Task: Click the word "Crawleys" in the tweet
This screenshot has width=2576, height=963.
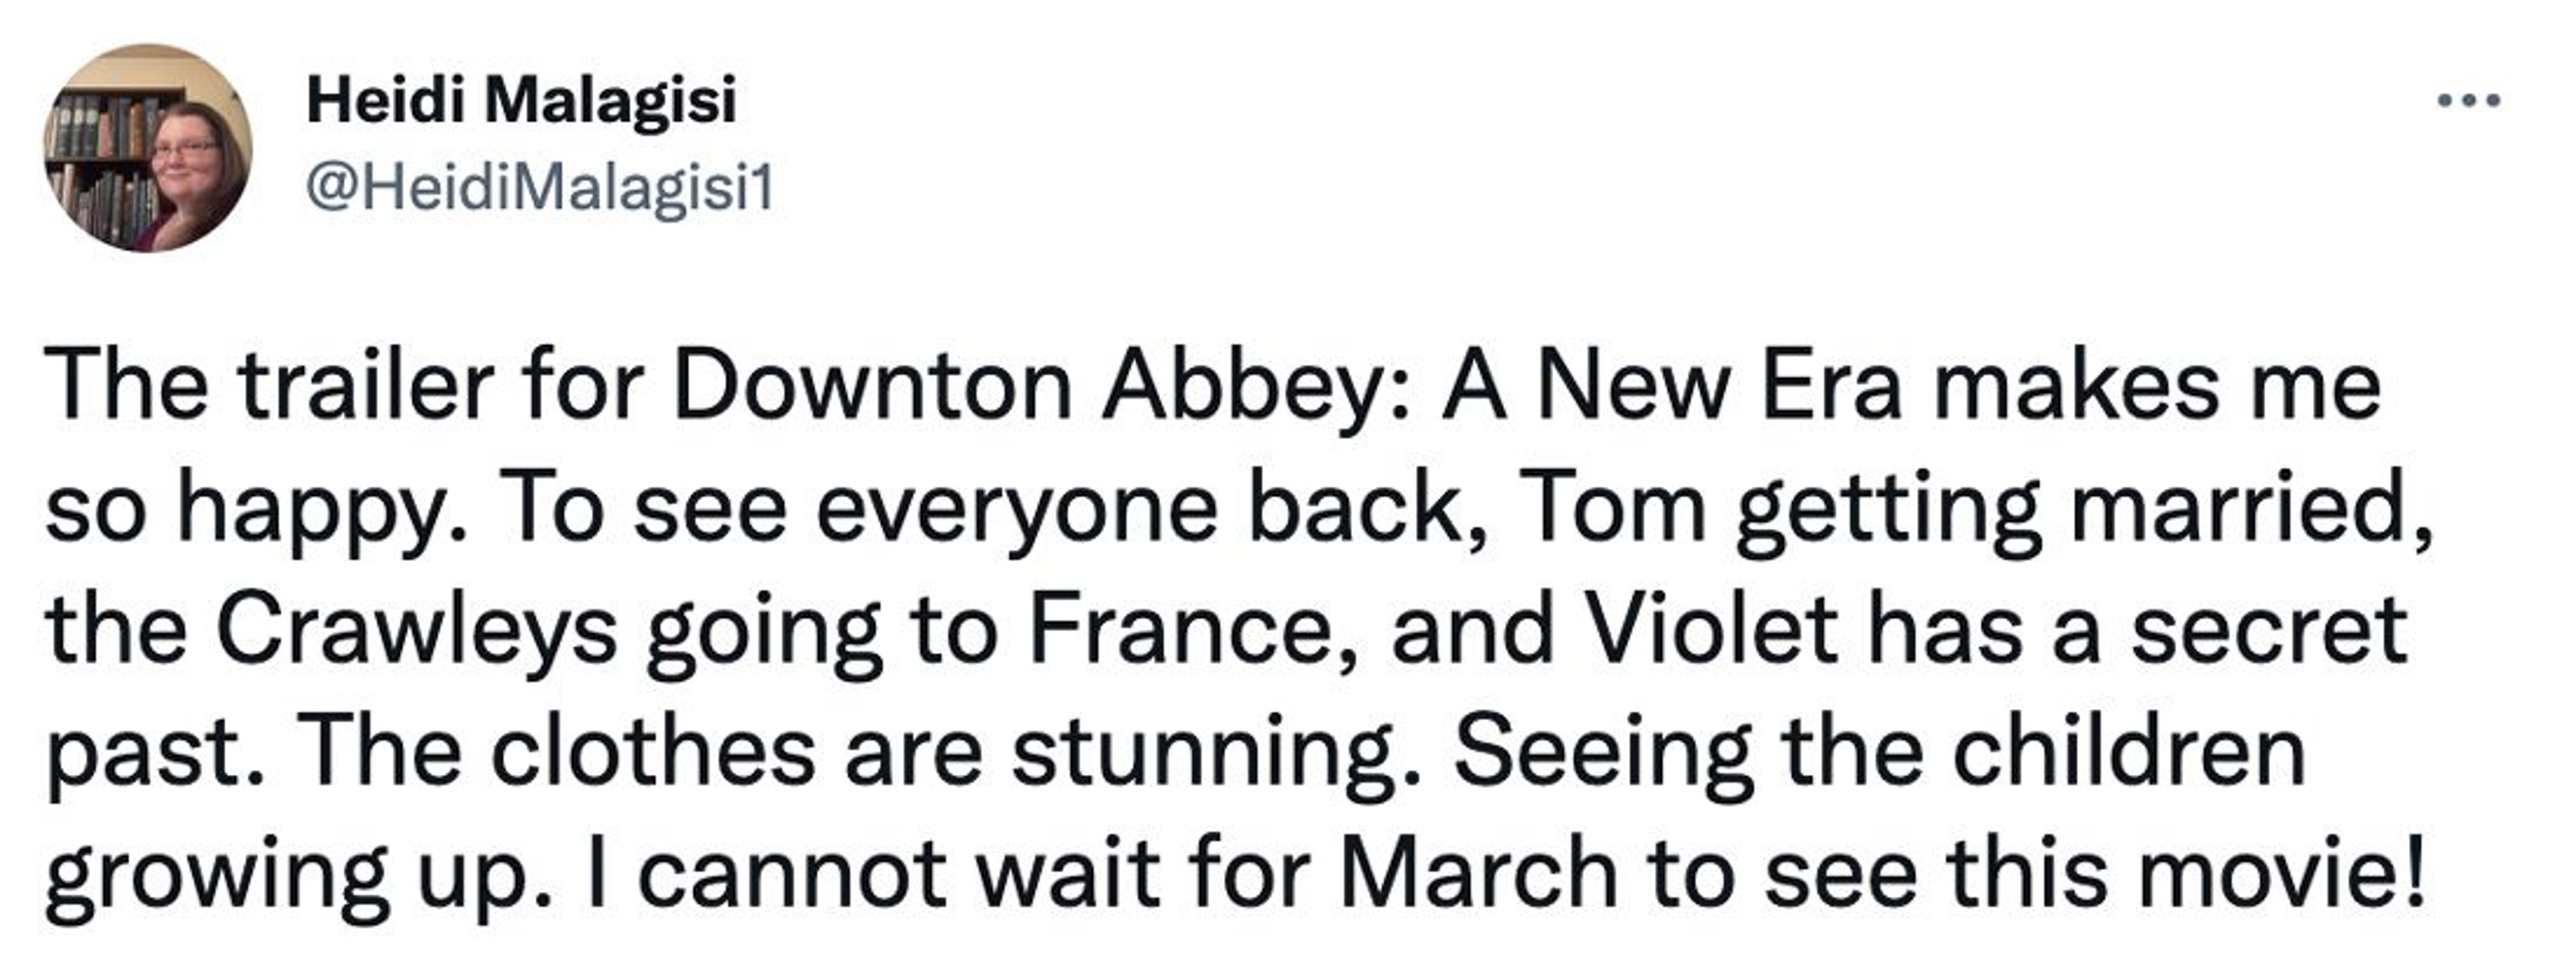Action: pyautogui.click(x=416, y=632)
